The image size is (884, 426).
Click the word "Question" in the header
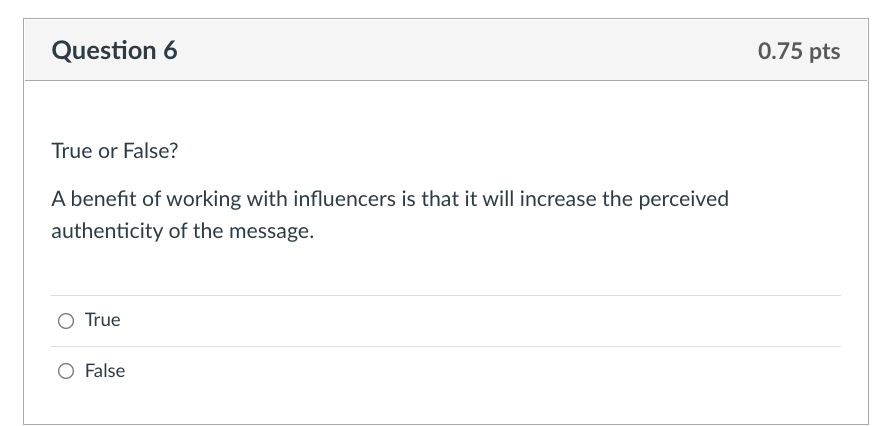coord(102,50)
